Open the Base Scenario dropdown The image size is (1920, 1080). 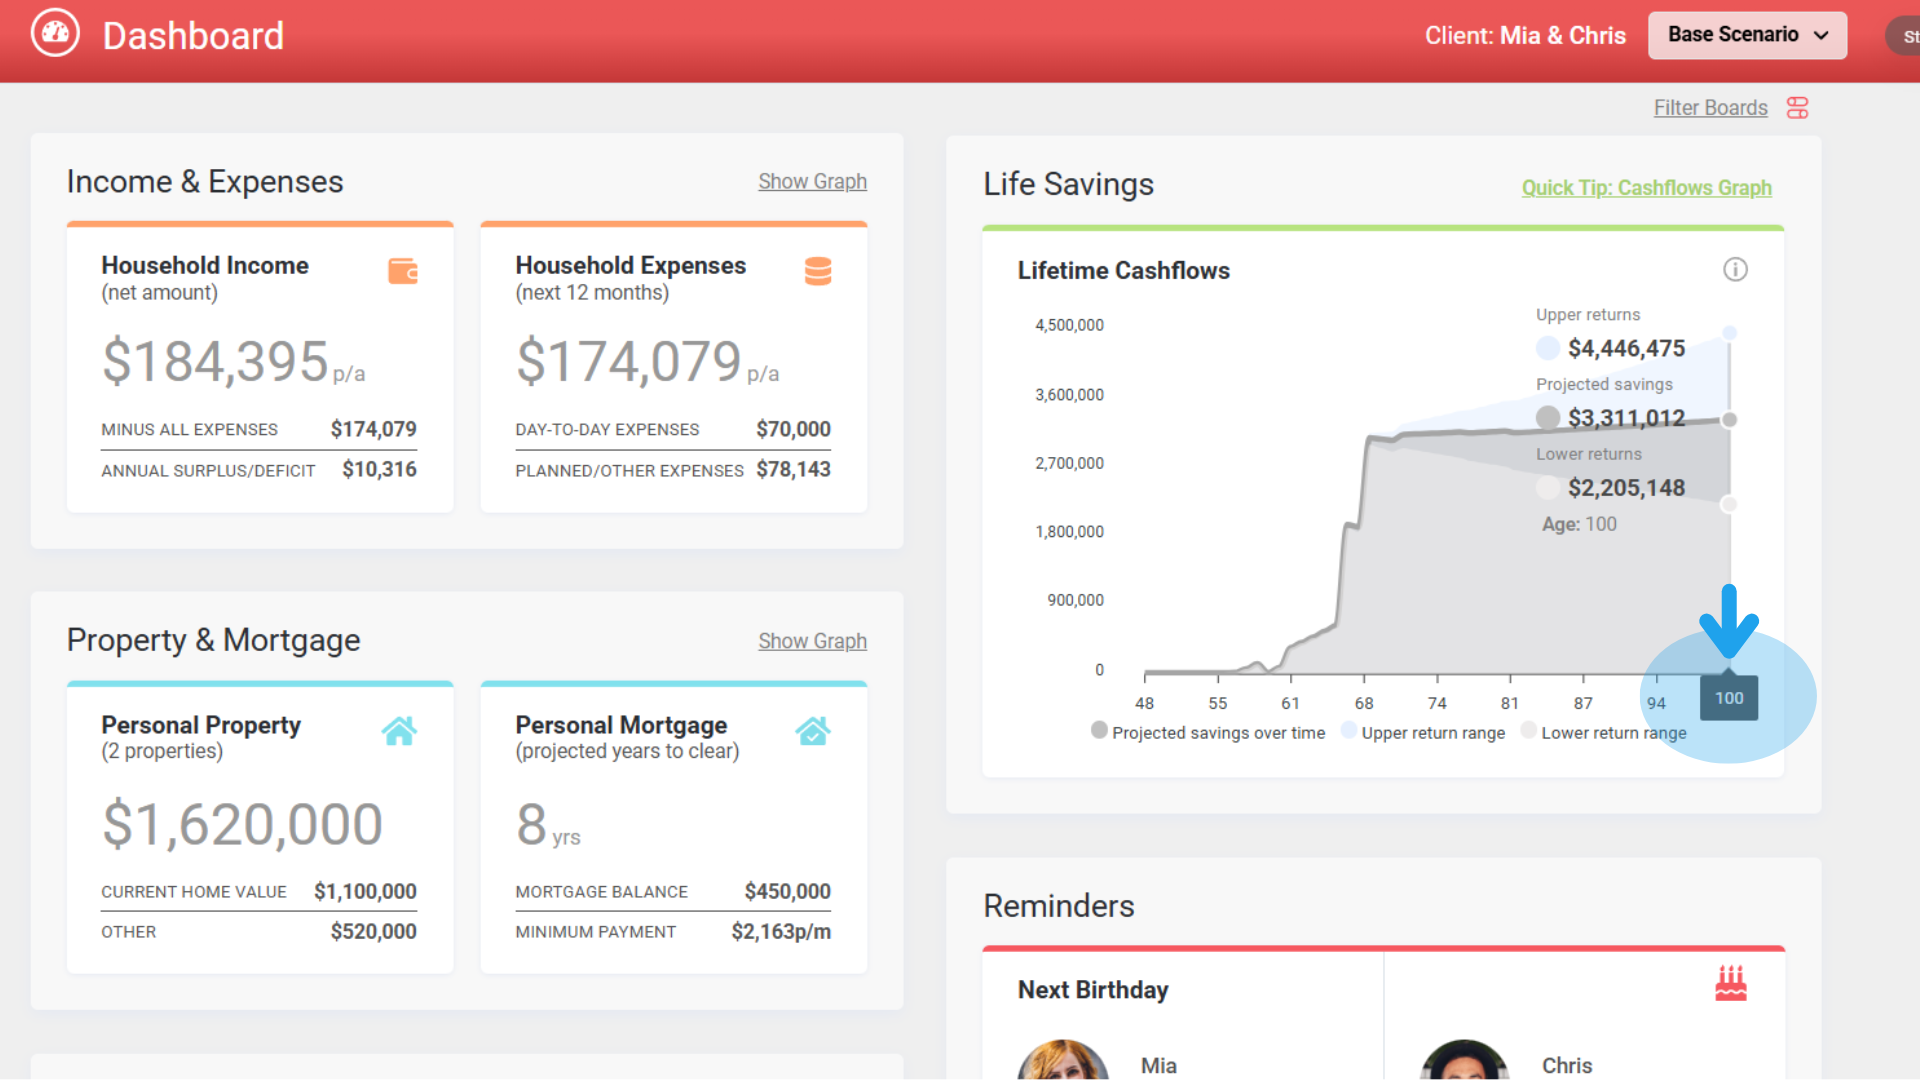(1746, 35)
